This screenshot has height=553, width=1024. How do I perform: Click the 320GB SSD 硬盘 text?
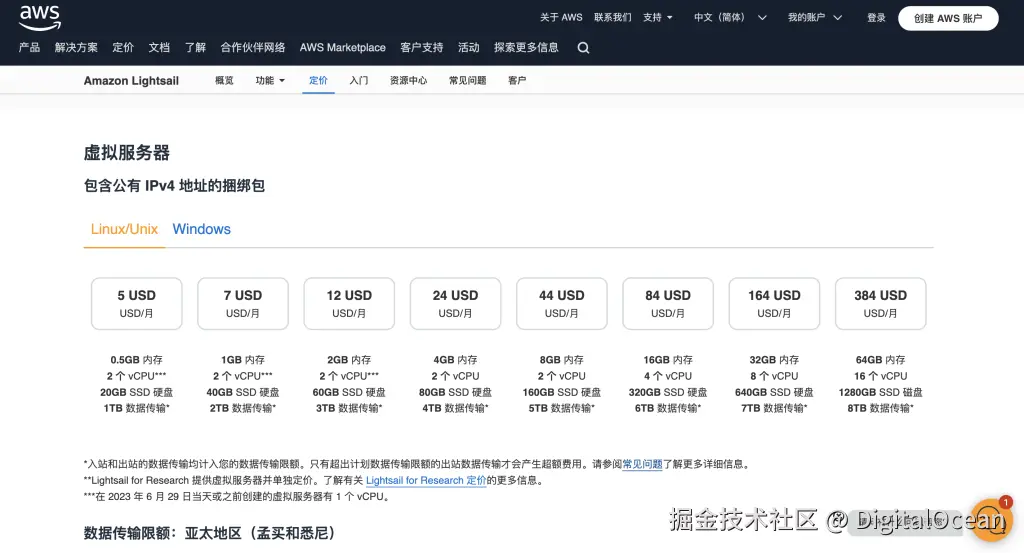tap(668, 392)
